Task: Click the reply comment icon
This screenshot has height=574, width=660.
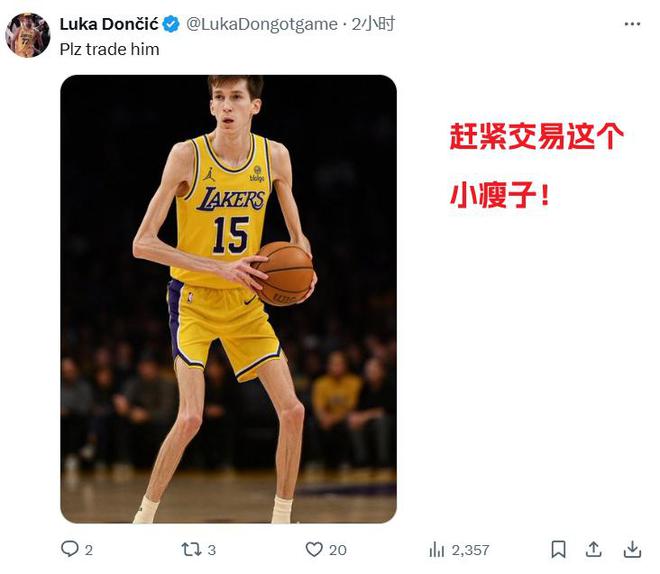Action: point(69,549)
